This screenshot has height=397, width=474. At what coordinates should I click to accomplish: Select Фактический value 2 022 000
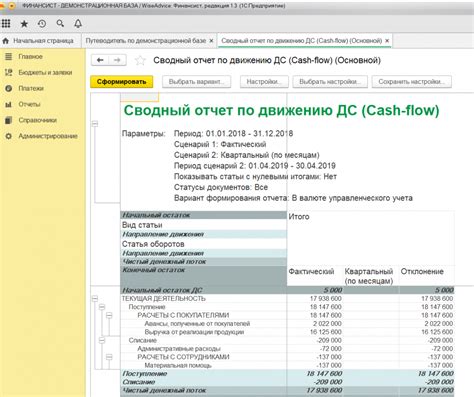click(327, 324)
